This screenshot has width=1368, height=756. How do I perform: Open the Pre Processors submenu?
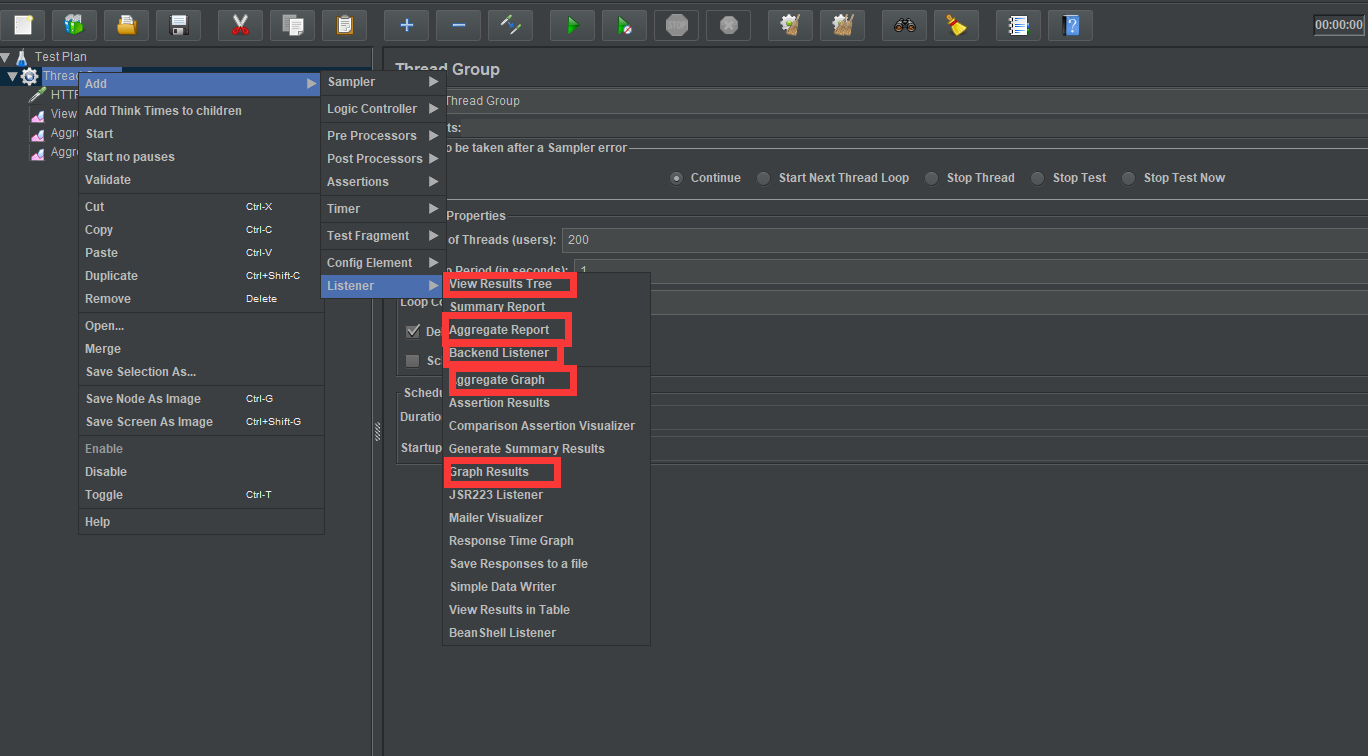pyautogui.click(x=384, y=136)
